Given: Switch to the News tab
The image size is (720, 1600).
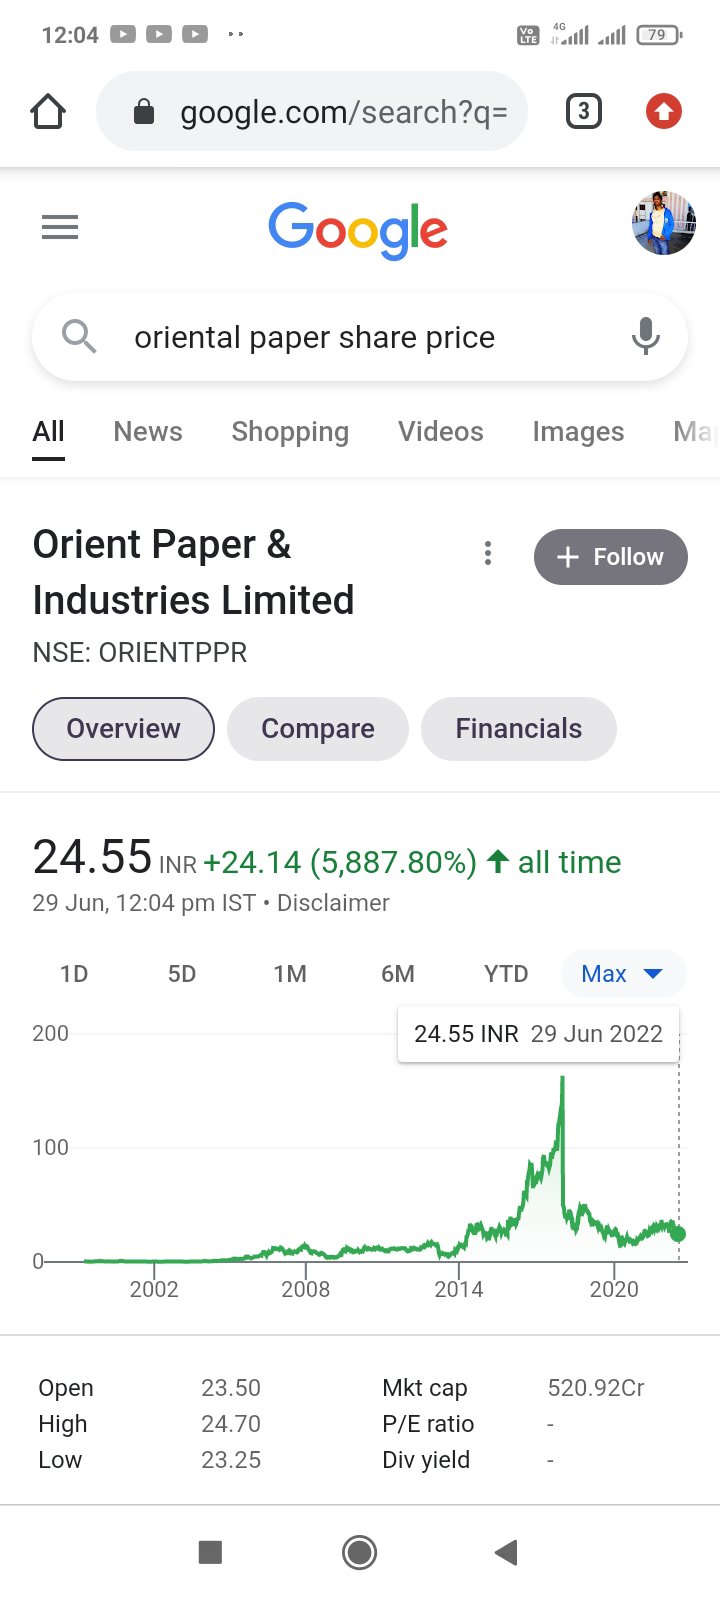Looking at the screenshot, I should [x=148, y=432].
